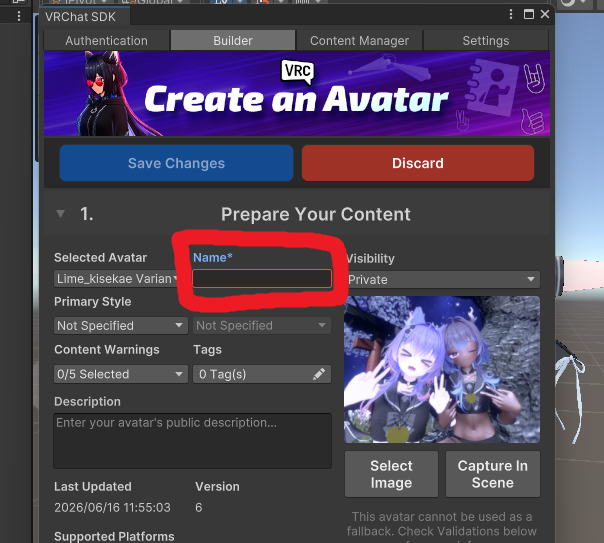Collapse the Prepare Your Content section
The image size is (604, 543).
(60, 214)
